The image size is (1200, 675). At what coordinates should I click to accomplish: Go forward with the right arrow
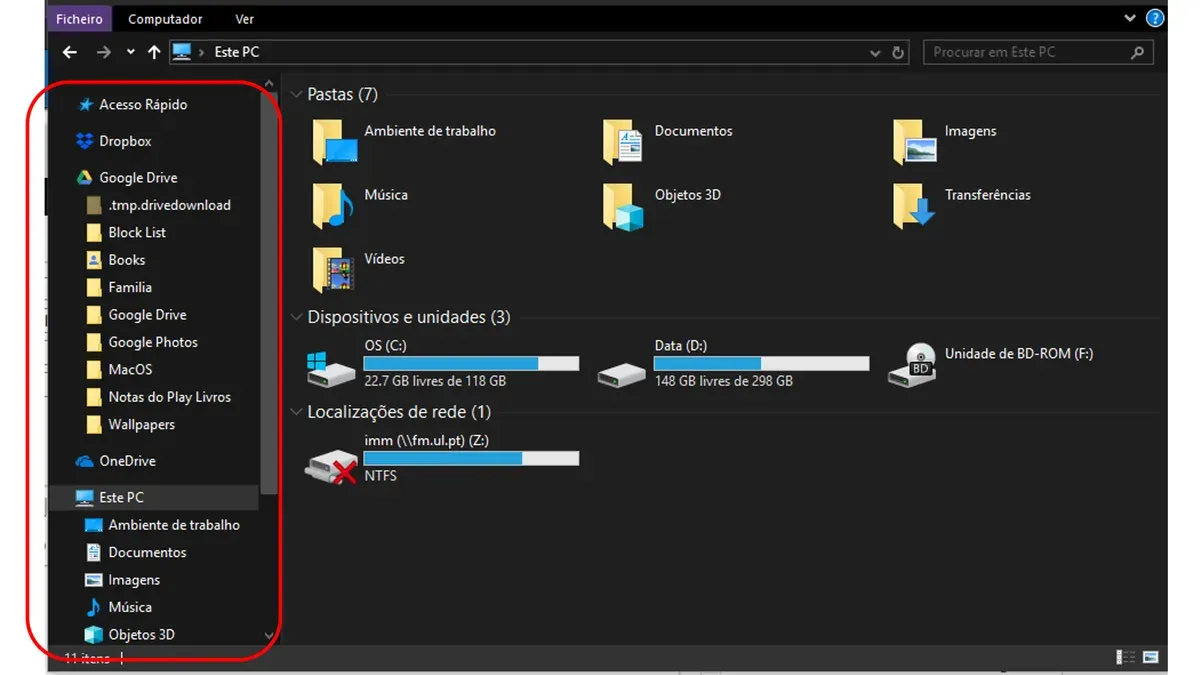click(x=104, y=52)
